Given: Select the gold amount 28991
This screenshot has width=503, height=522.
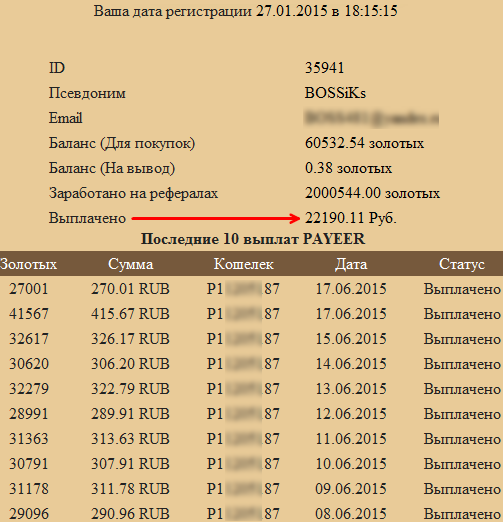Looking at the screenshot, I should tap(29, 414).
